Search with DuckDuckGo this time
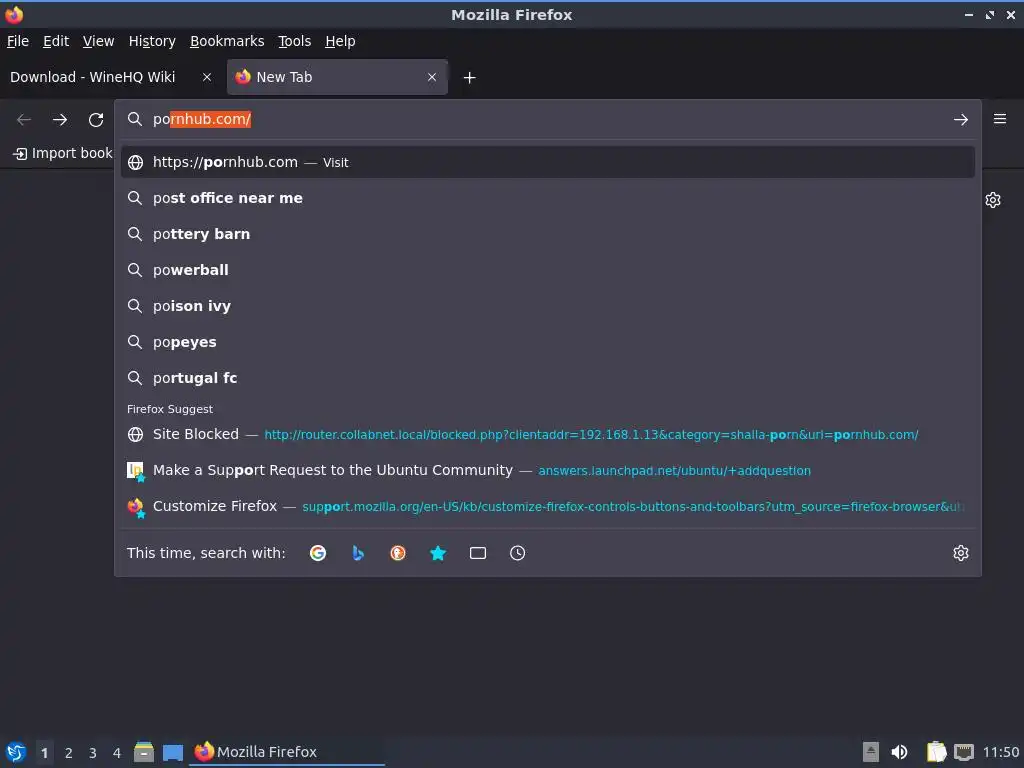This screenshot has height=768, width=1024. 398,553
